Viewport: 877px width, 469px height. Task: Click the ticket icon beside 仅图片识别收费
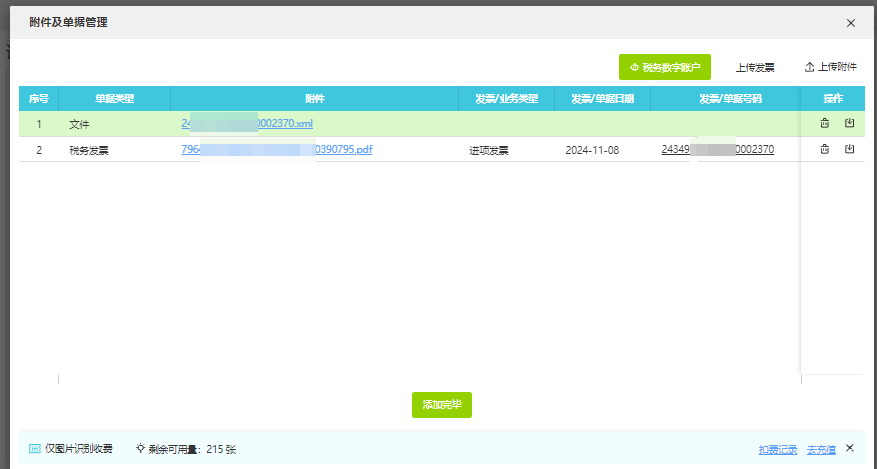(35, 448)
